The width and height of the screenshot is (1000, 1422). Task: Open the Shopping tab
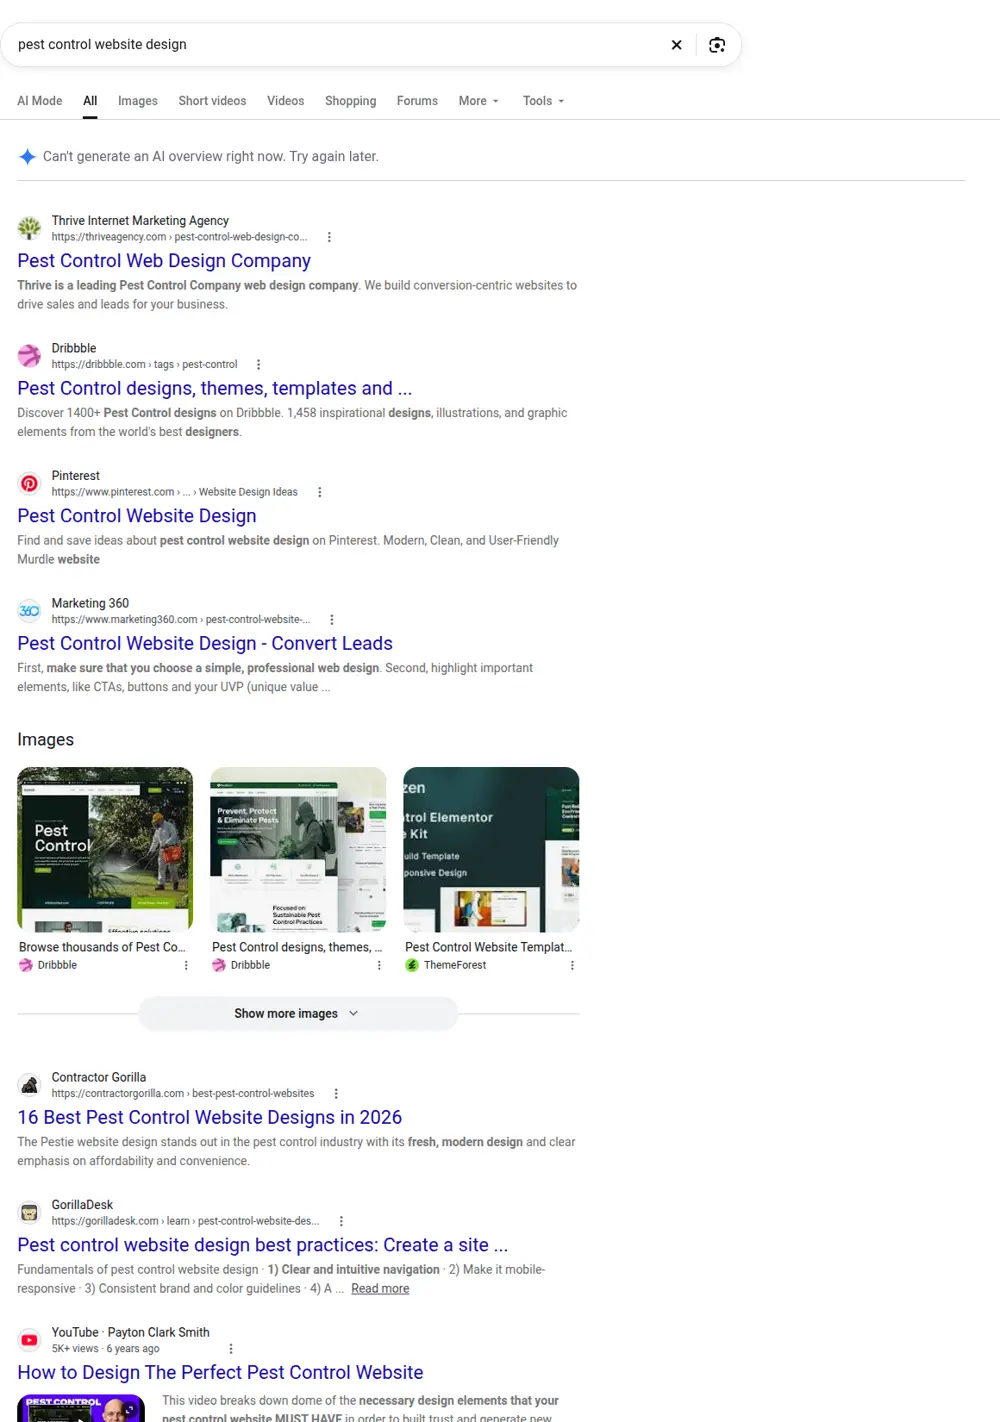[x=351, y=101]
